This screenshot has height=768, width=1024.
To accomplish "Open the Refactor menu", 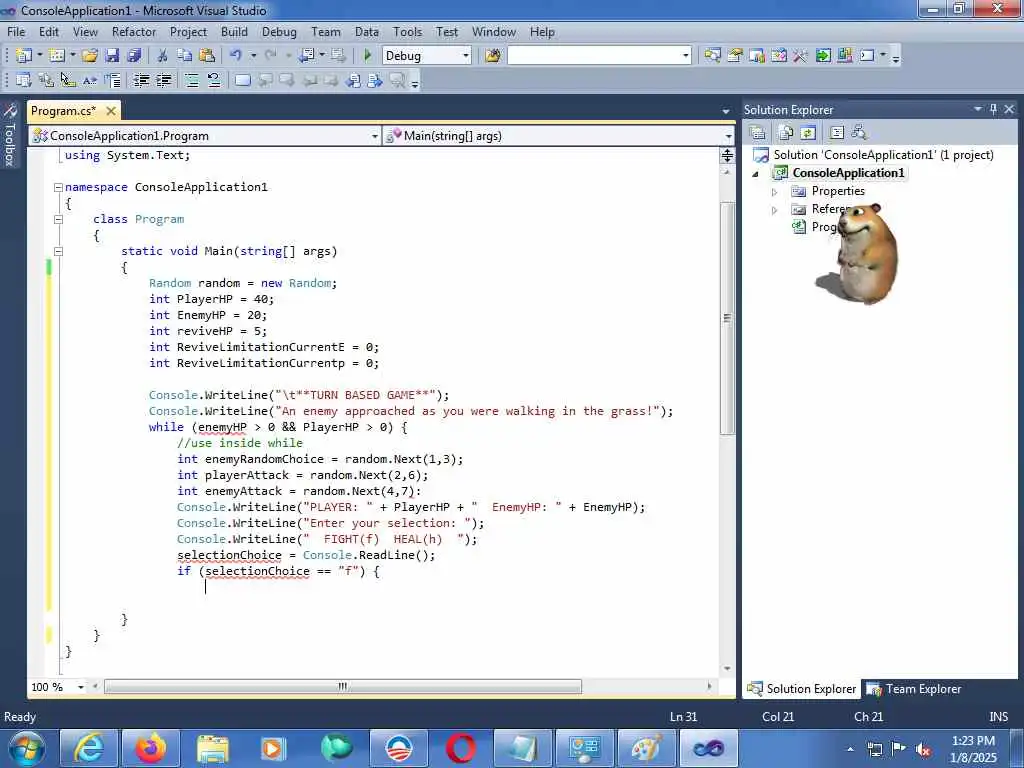I will [134, 32].
